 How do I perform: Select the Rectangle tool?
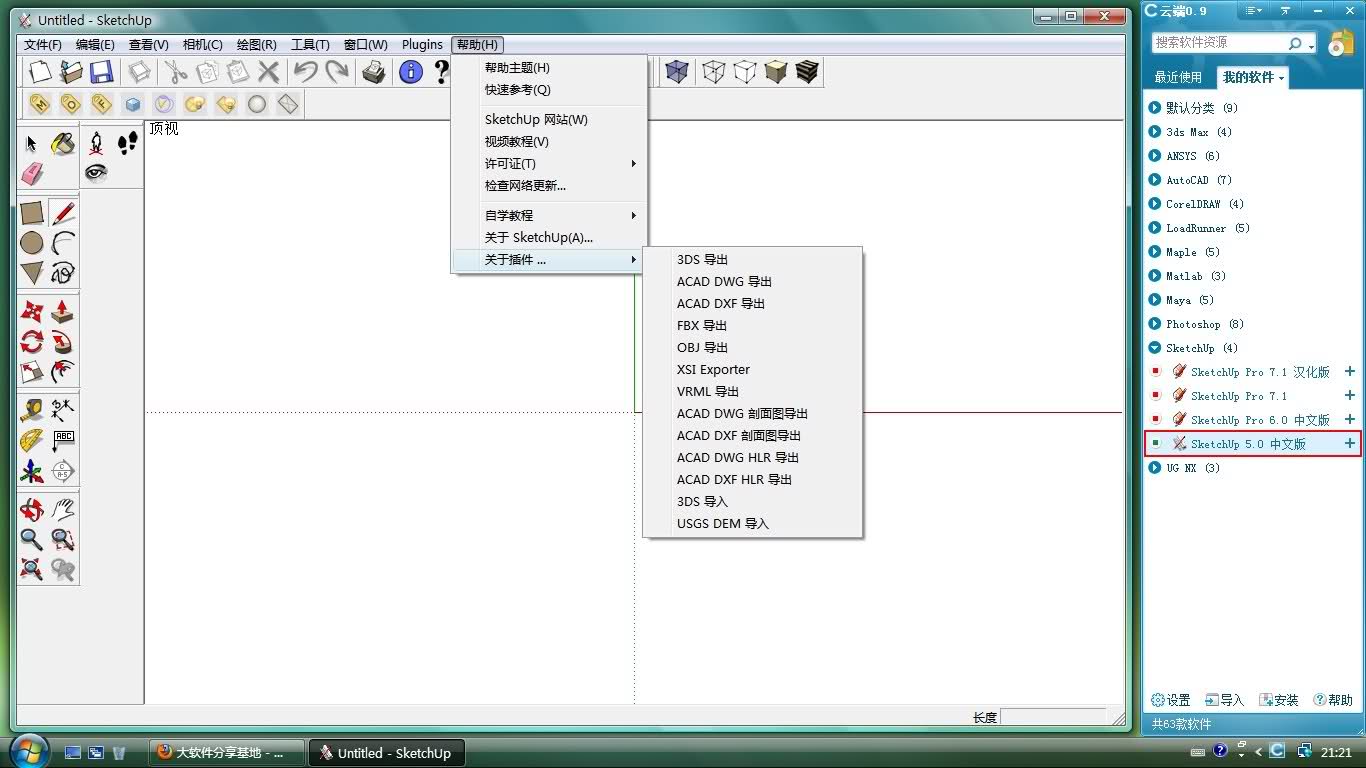pos(32,213)
